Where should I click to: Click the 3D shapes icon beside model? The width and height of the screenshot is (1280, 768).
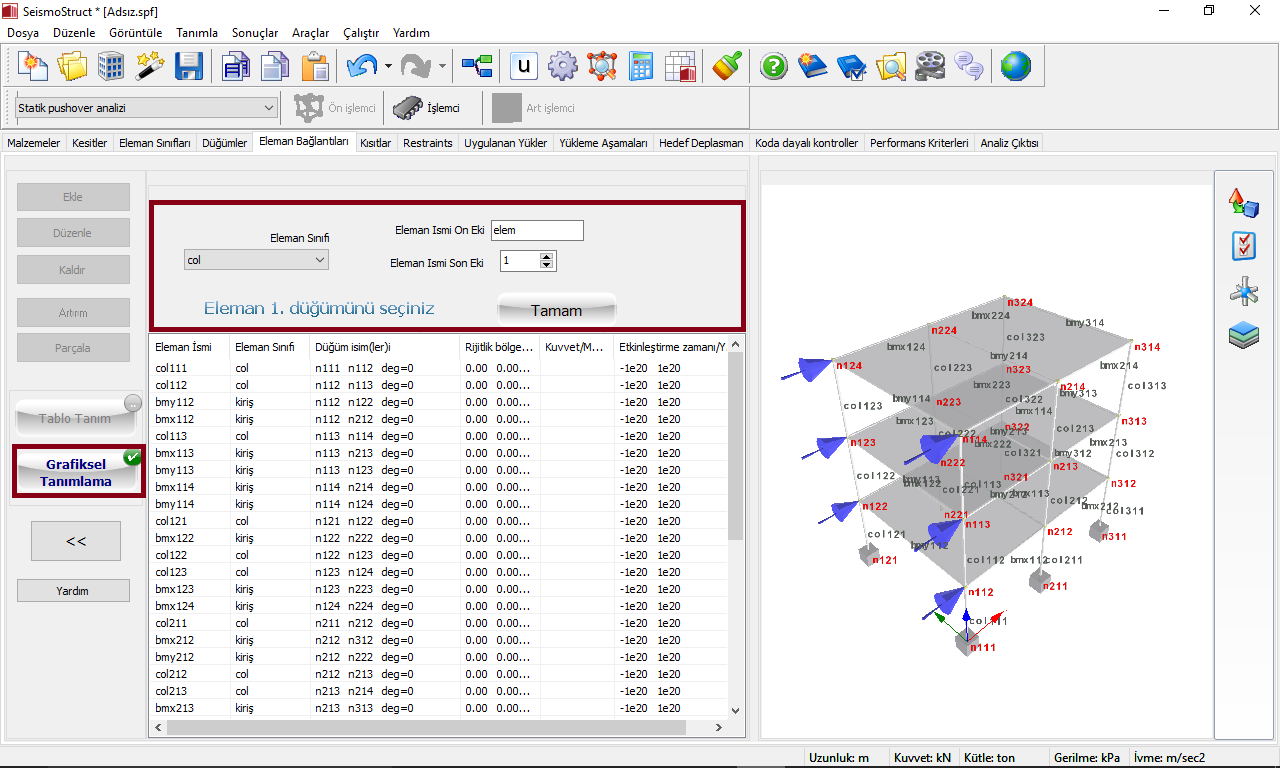[1244, 203]
